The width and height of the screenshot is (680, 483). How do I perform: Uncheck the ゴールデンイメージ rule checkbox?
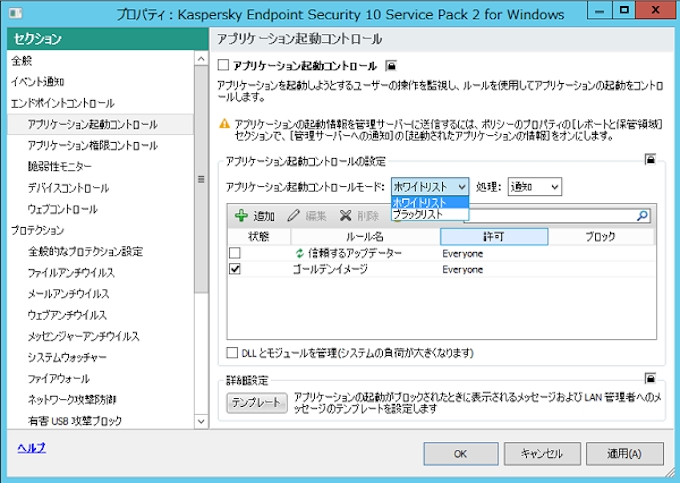click(234, 269)
